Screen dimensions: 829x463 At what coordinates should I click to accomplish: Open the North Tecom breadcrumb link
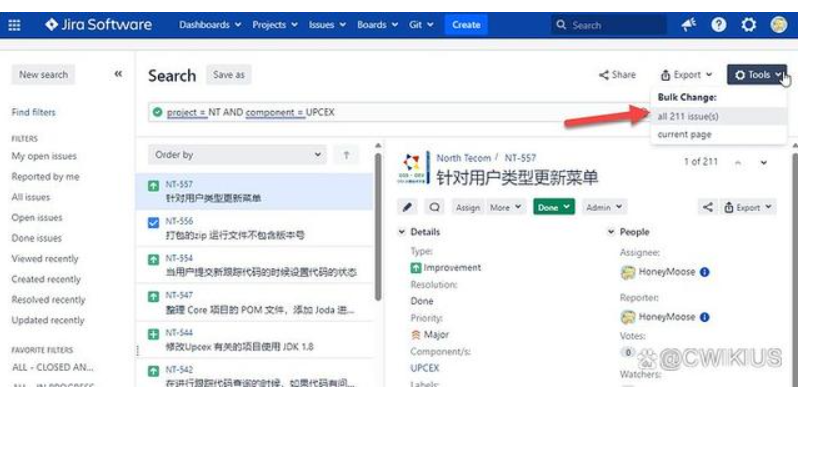(x=464, y=158)
